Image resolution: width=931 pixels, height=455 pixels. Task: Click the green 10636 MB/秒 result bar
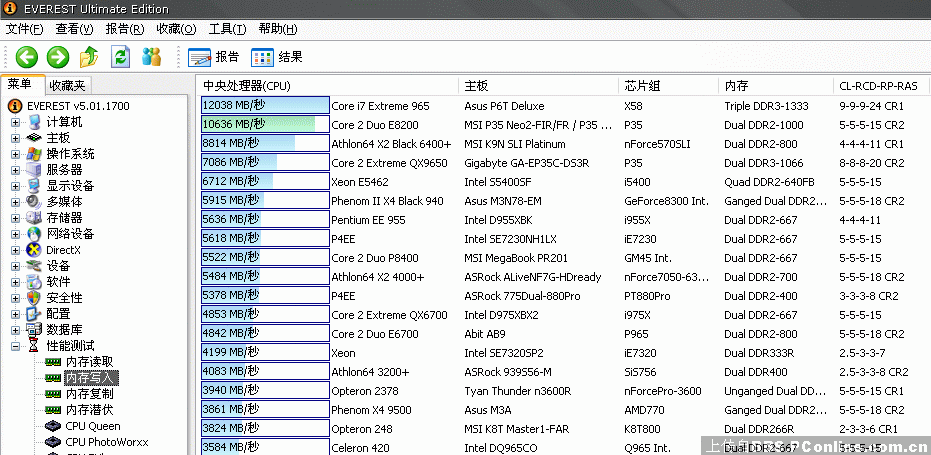pos(265,125)
